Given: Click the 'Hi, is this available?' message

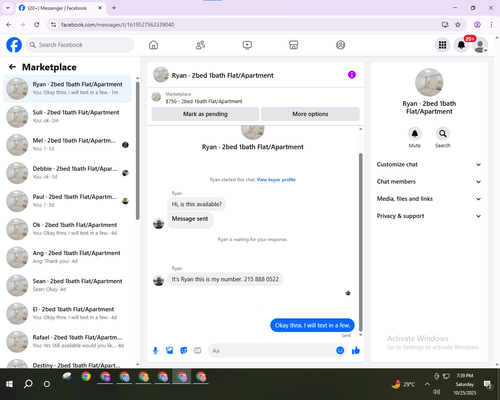Looking at the screenshot, I should click(197, 204).
